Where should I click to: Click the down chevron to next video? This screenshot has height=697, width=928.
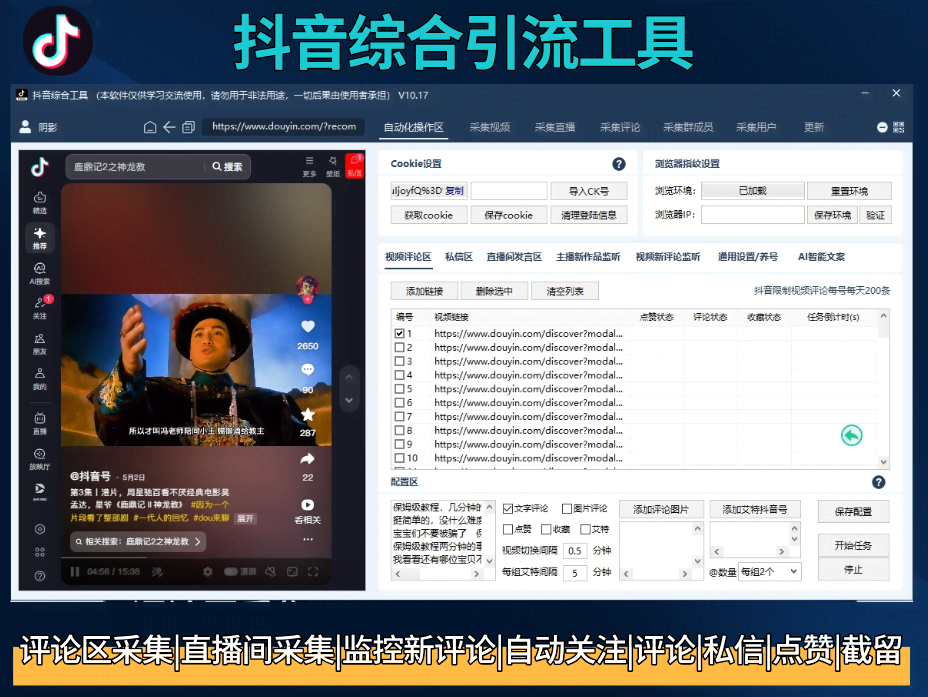[348, 400]
